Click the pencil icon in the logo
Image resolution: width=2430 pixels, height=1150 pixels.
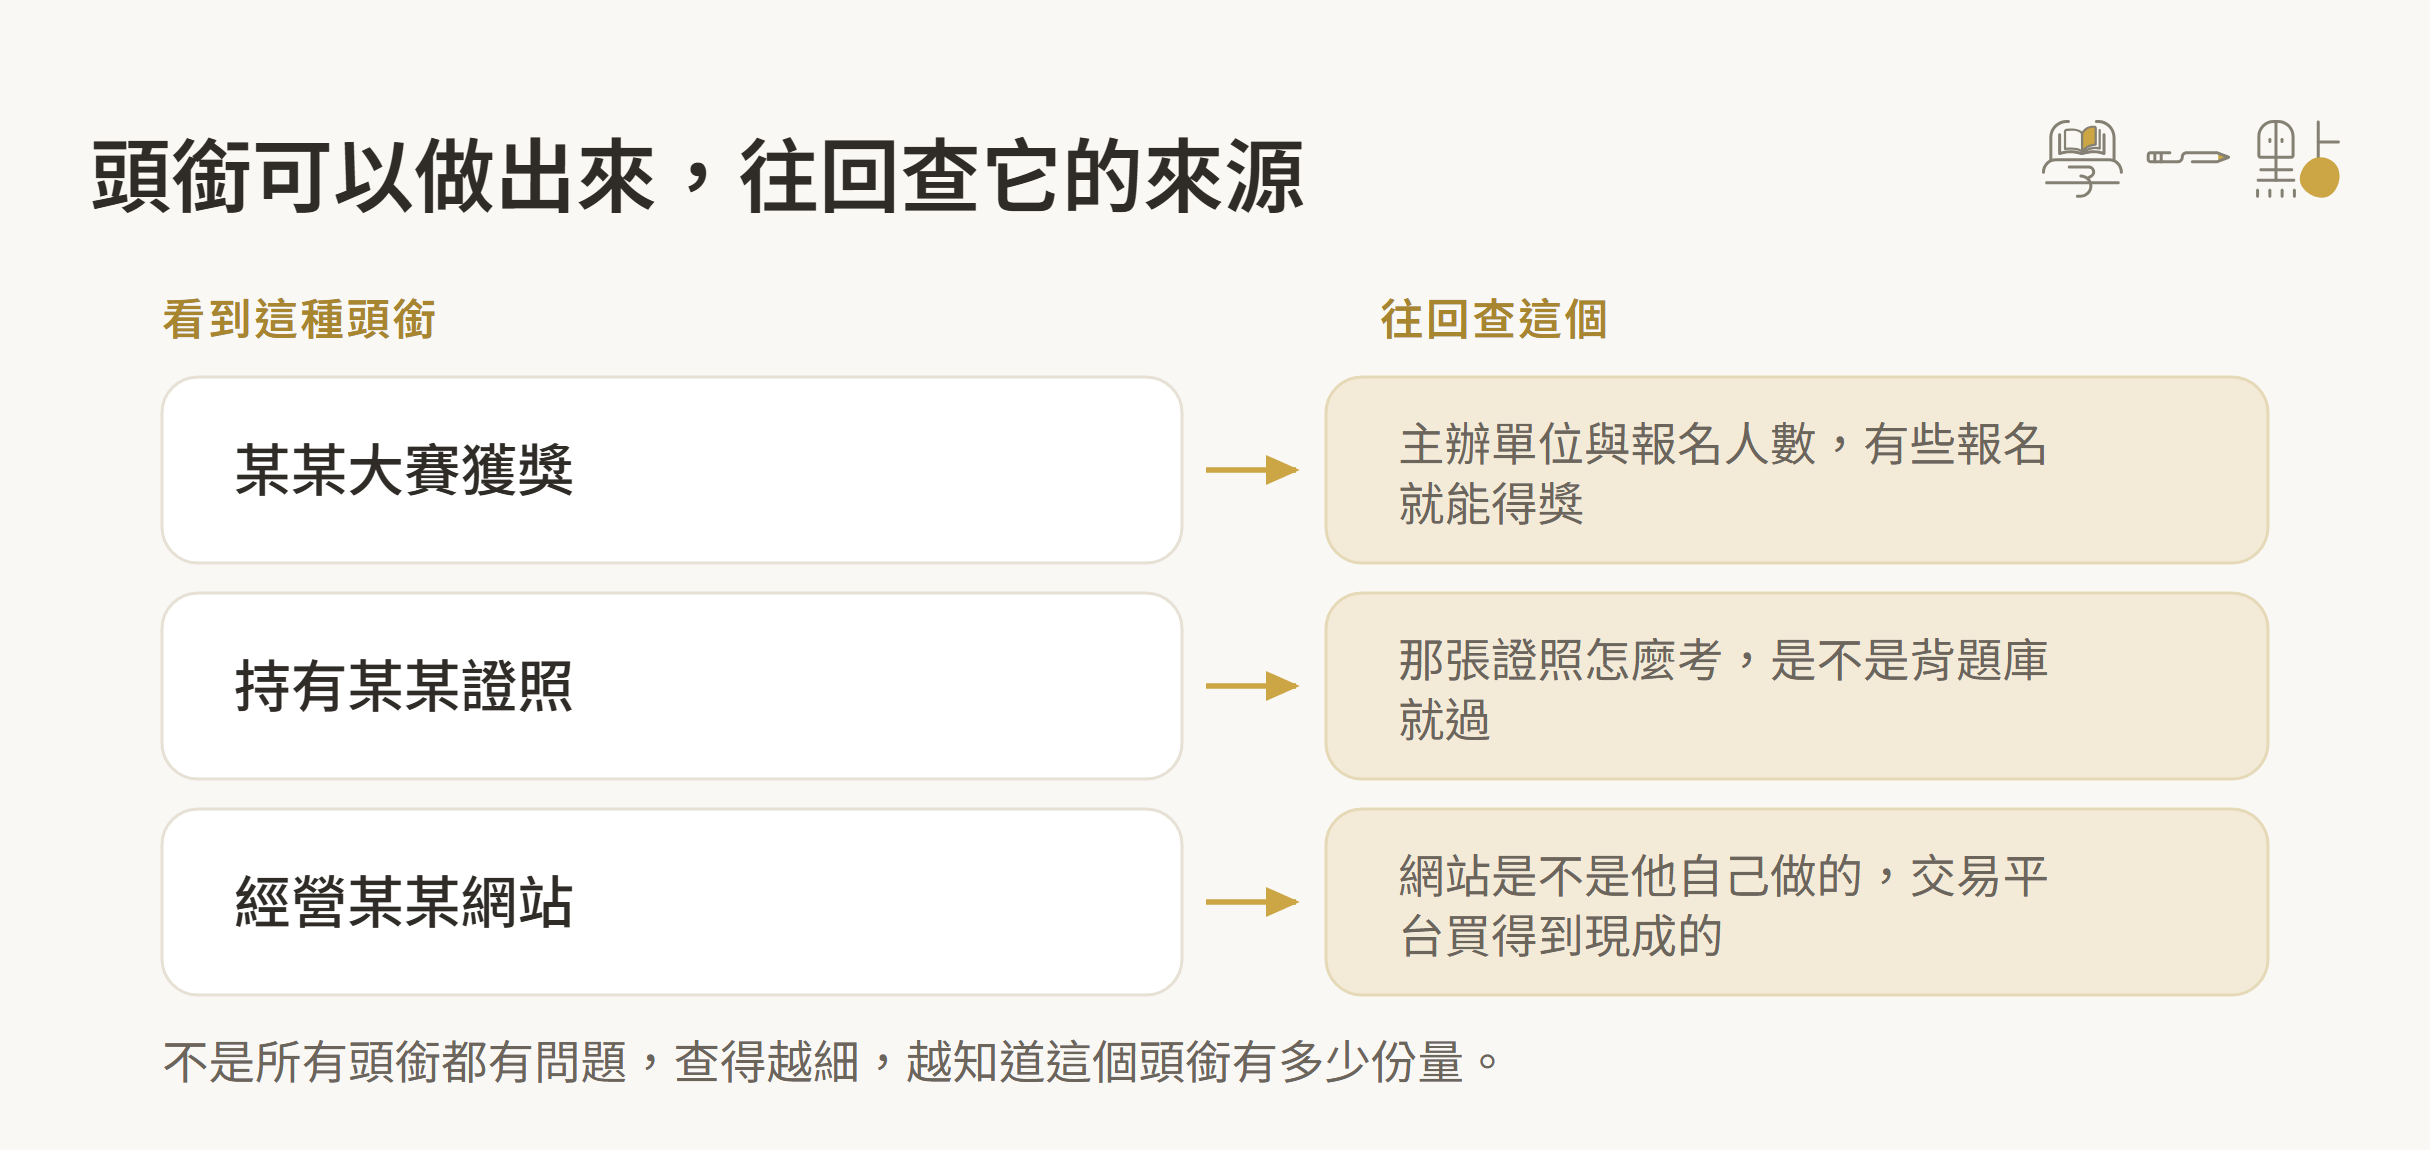tap(2188, 157)
